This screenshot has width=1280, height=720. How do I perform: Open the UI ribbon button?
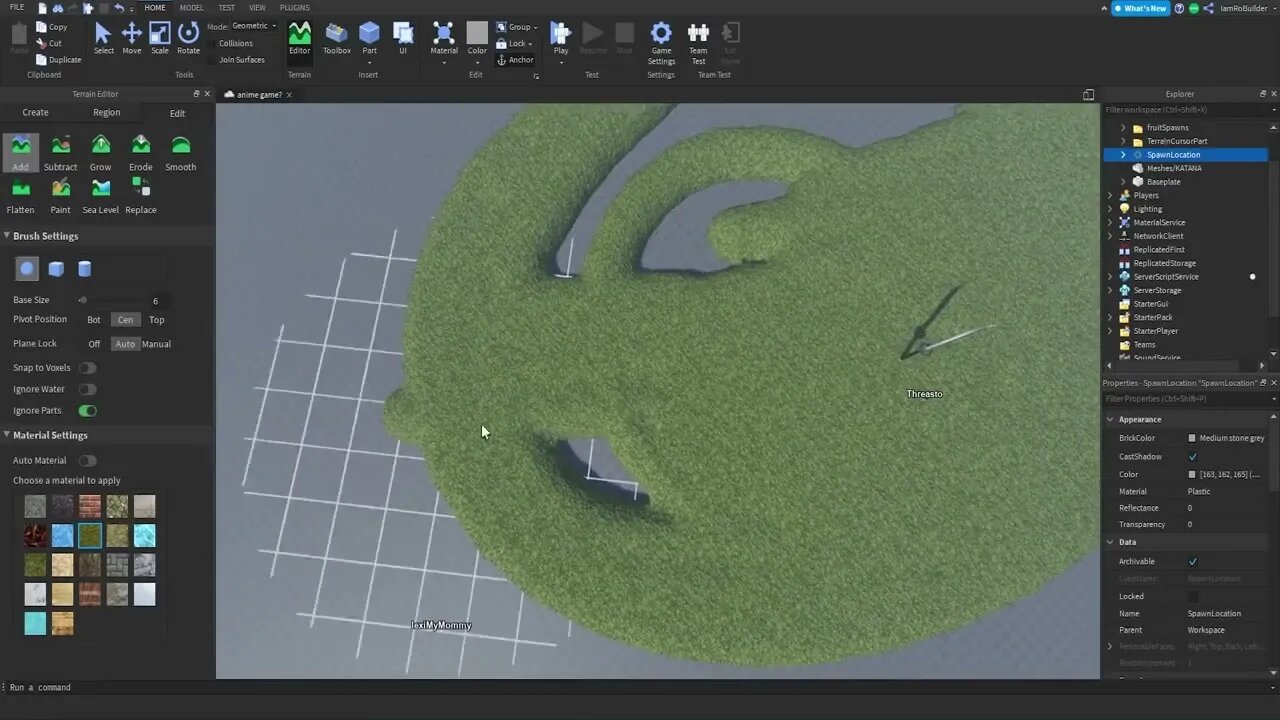pyautogui.click(x=403, y=38)
